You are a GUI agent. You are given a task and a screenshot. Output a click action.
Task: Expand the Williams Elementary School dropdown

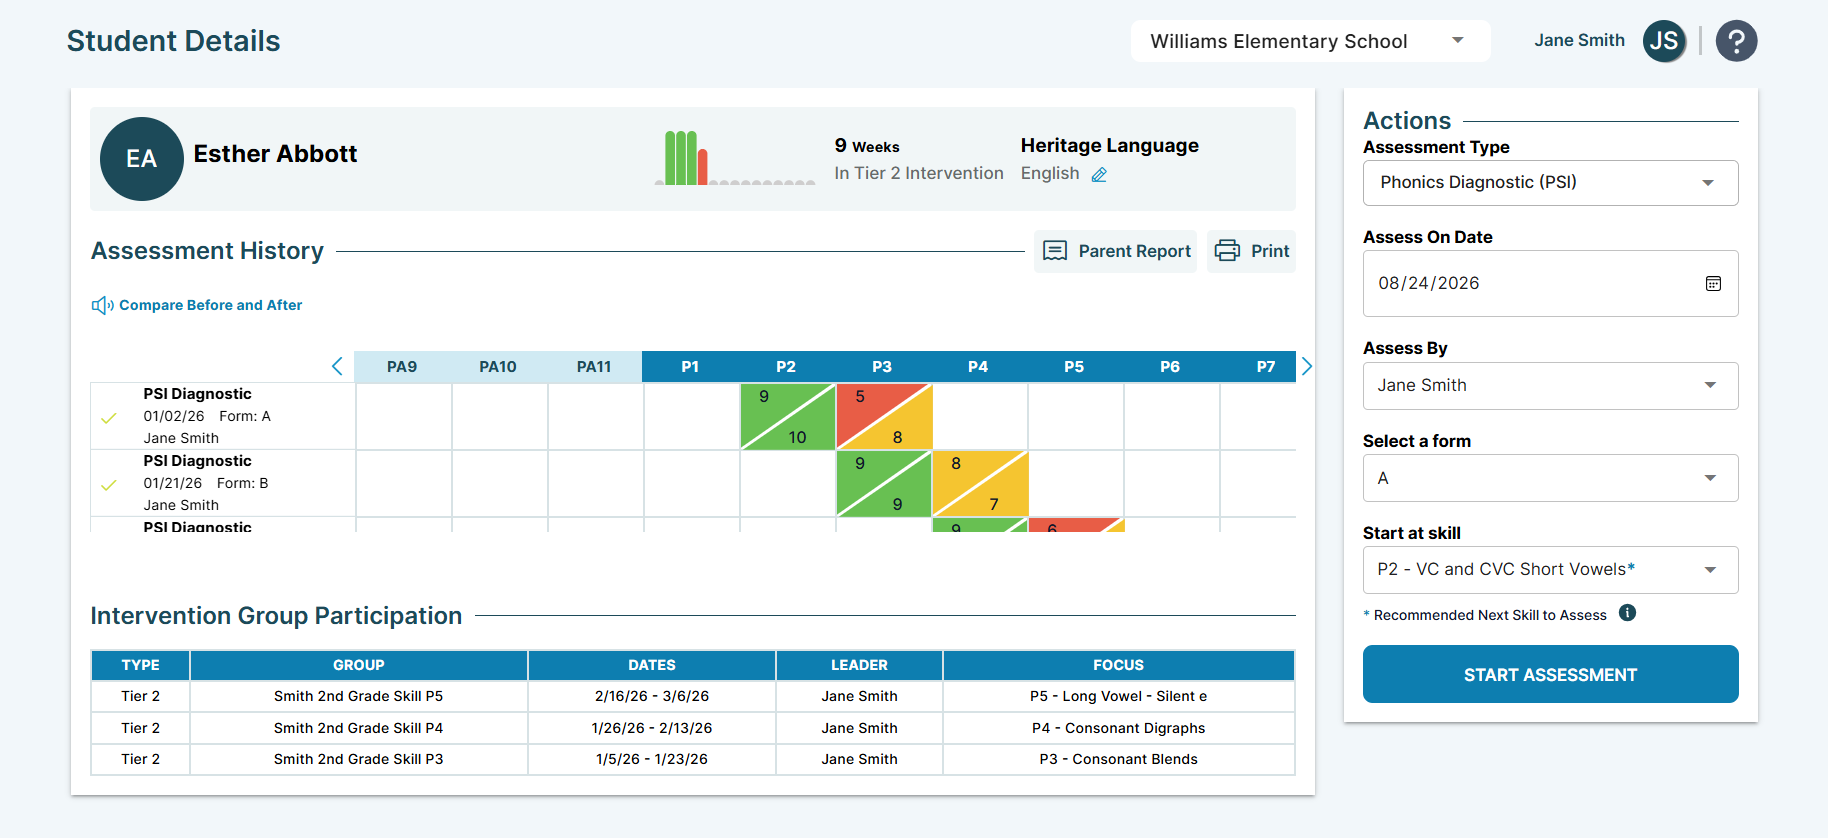[x=1310, y=41]
